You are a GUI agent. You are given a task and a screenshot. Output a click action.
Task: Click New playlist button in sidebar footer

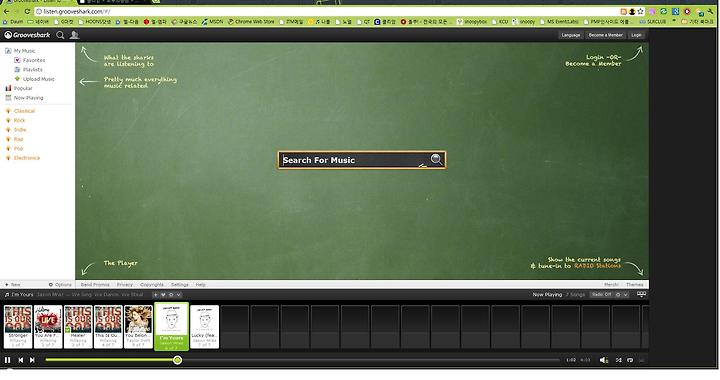13,285
